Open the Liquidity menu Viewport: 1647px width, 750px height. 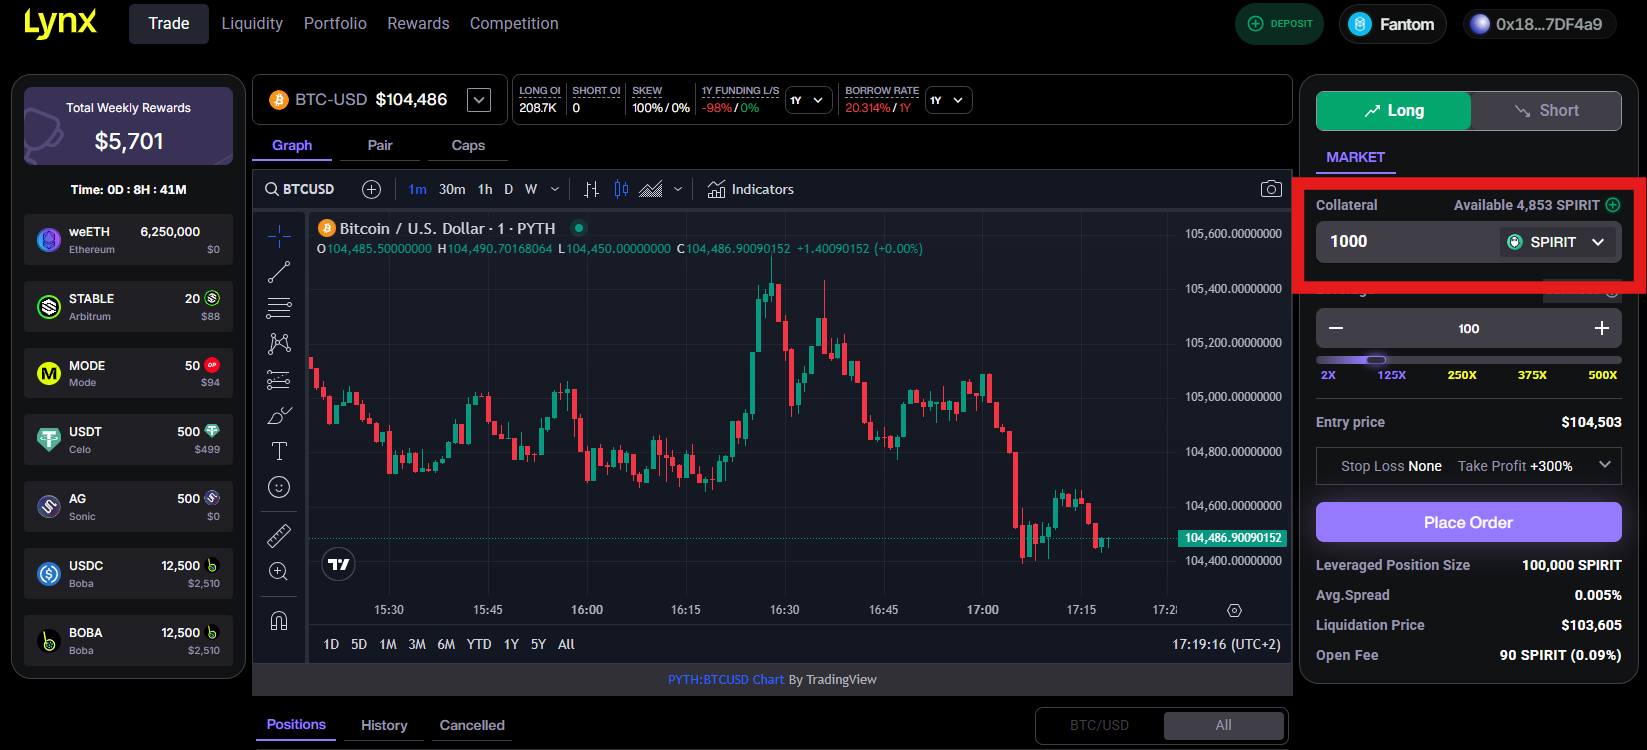[x=252, y=23]
